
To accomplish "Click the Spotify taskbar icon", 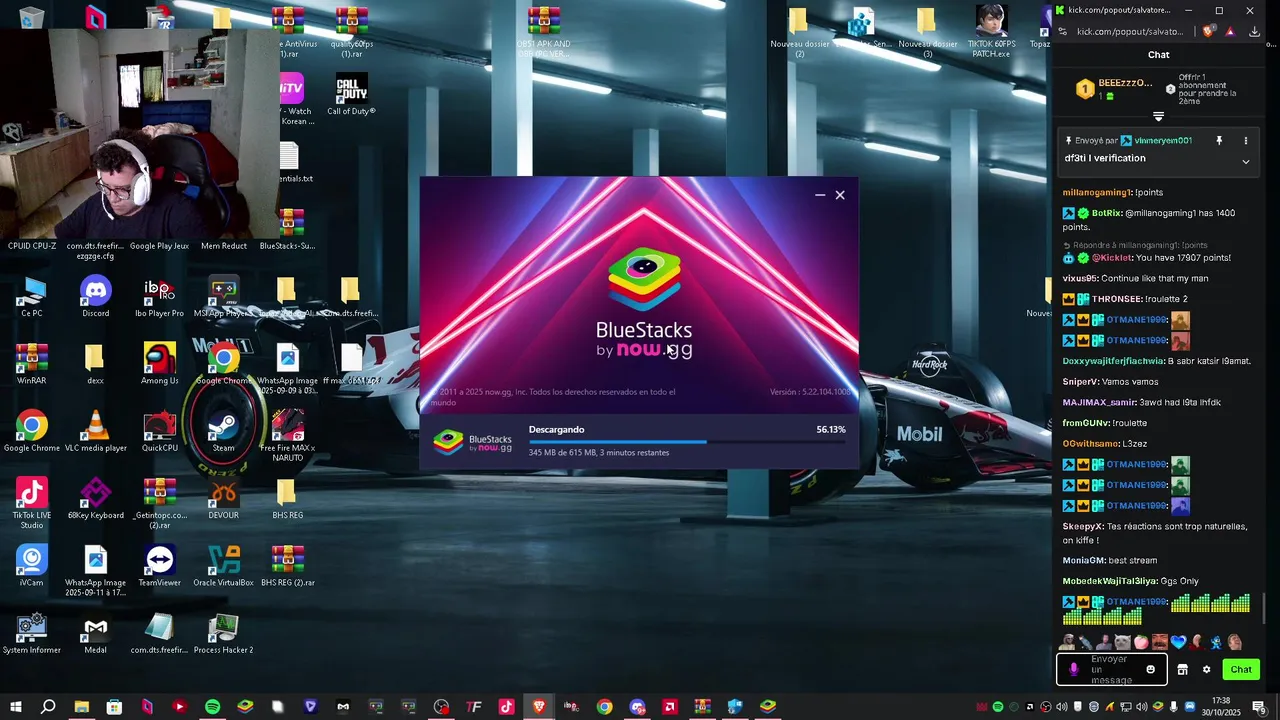I will (212, 707).
